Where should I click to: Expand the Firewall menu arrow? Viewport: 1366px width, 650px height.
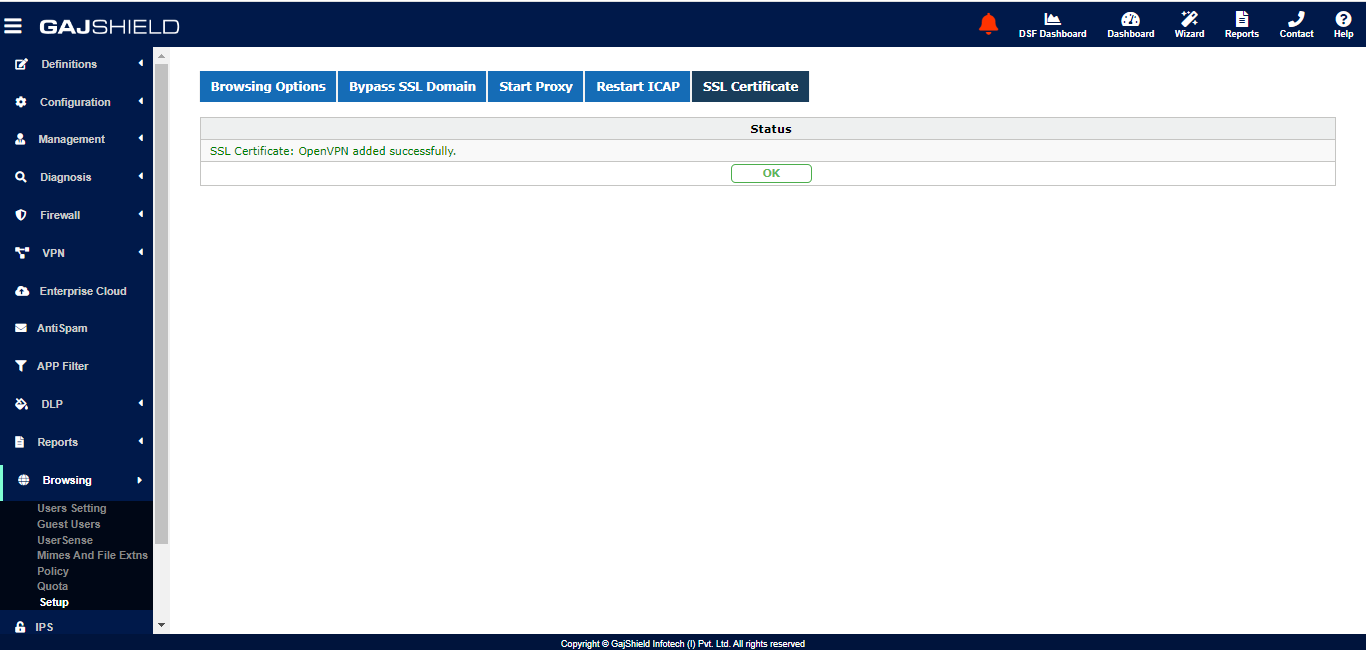(141, 214)
